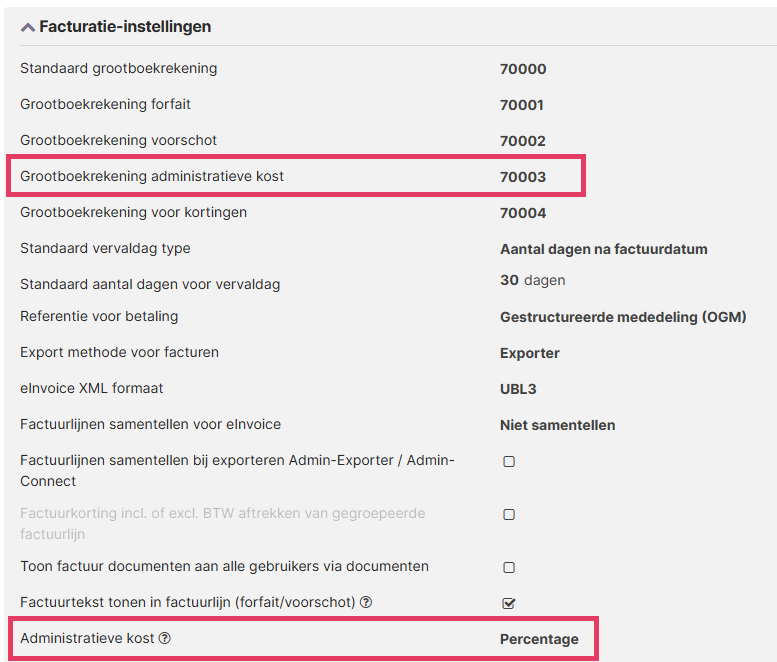The width and height of the screenshot is (777, 662).
Task: Enable Factuurlijnen samentellen bij exporteren checkbox
Action: [509, 462]
